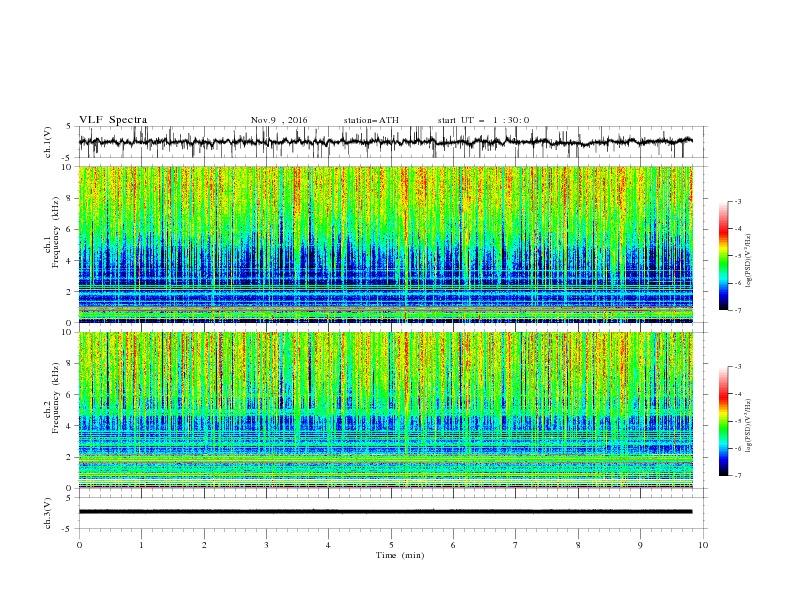
Task: Click the ch.2 spectrogram color scale bar
Action: pos(723,421)
